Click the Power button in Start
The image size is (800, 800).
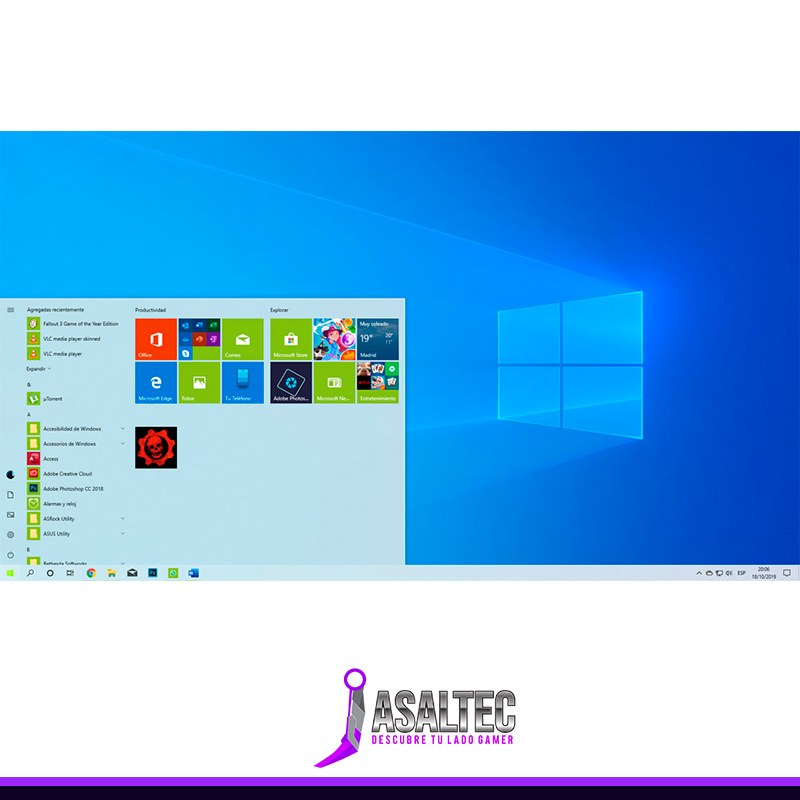click(x=10, y=555)
